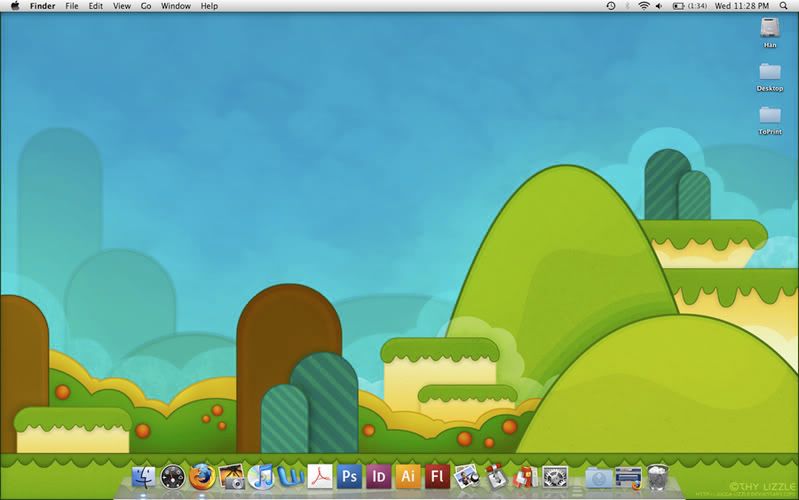Open Photoshop (Ps) from the dock

pos(349,477)
